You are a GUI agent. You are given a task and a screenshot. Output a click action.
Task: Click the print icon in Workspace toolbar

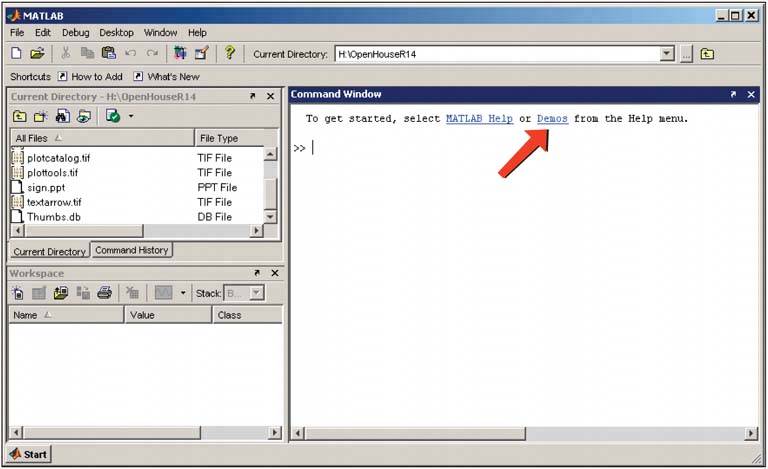tap(105, 293)
